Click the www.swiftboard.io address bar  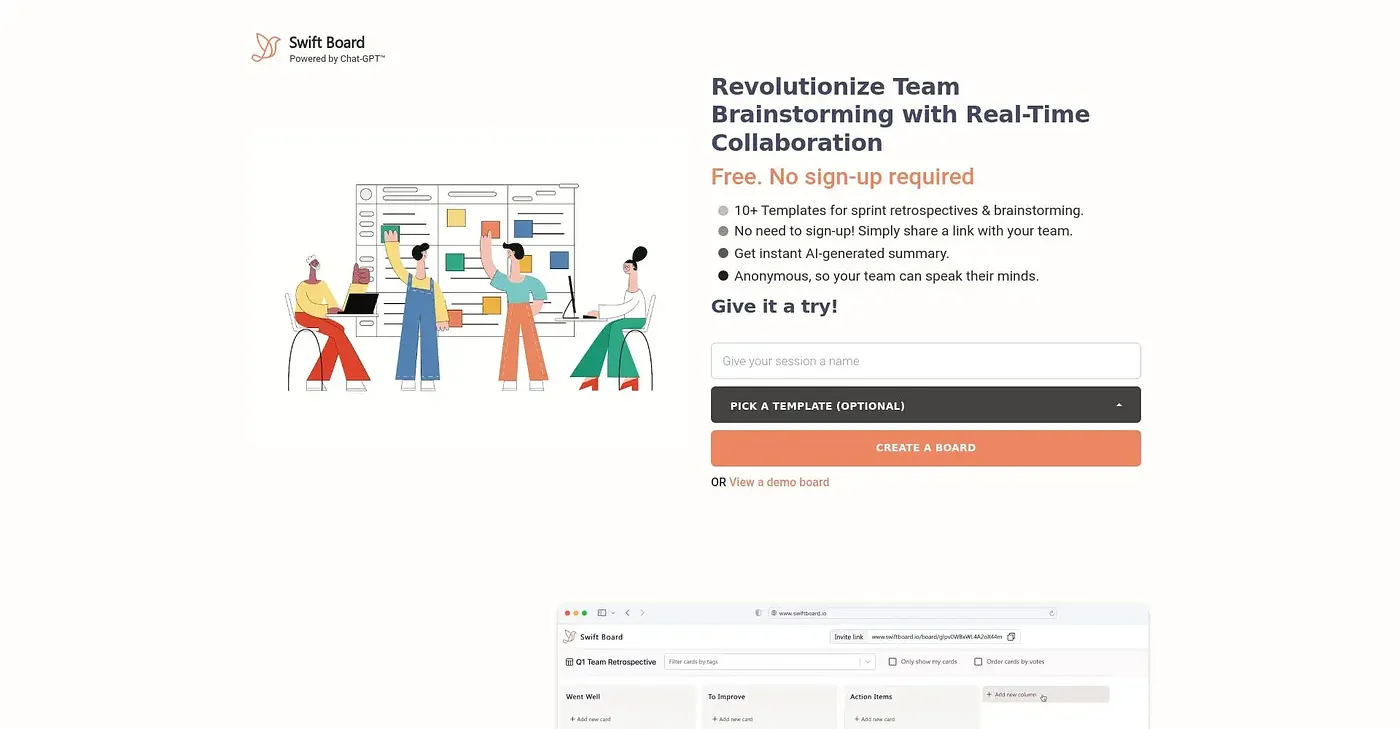[x=912, y=613]
